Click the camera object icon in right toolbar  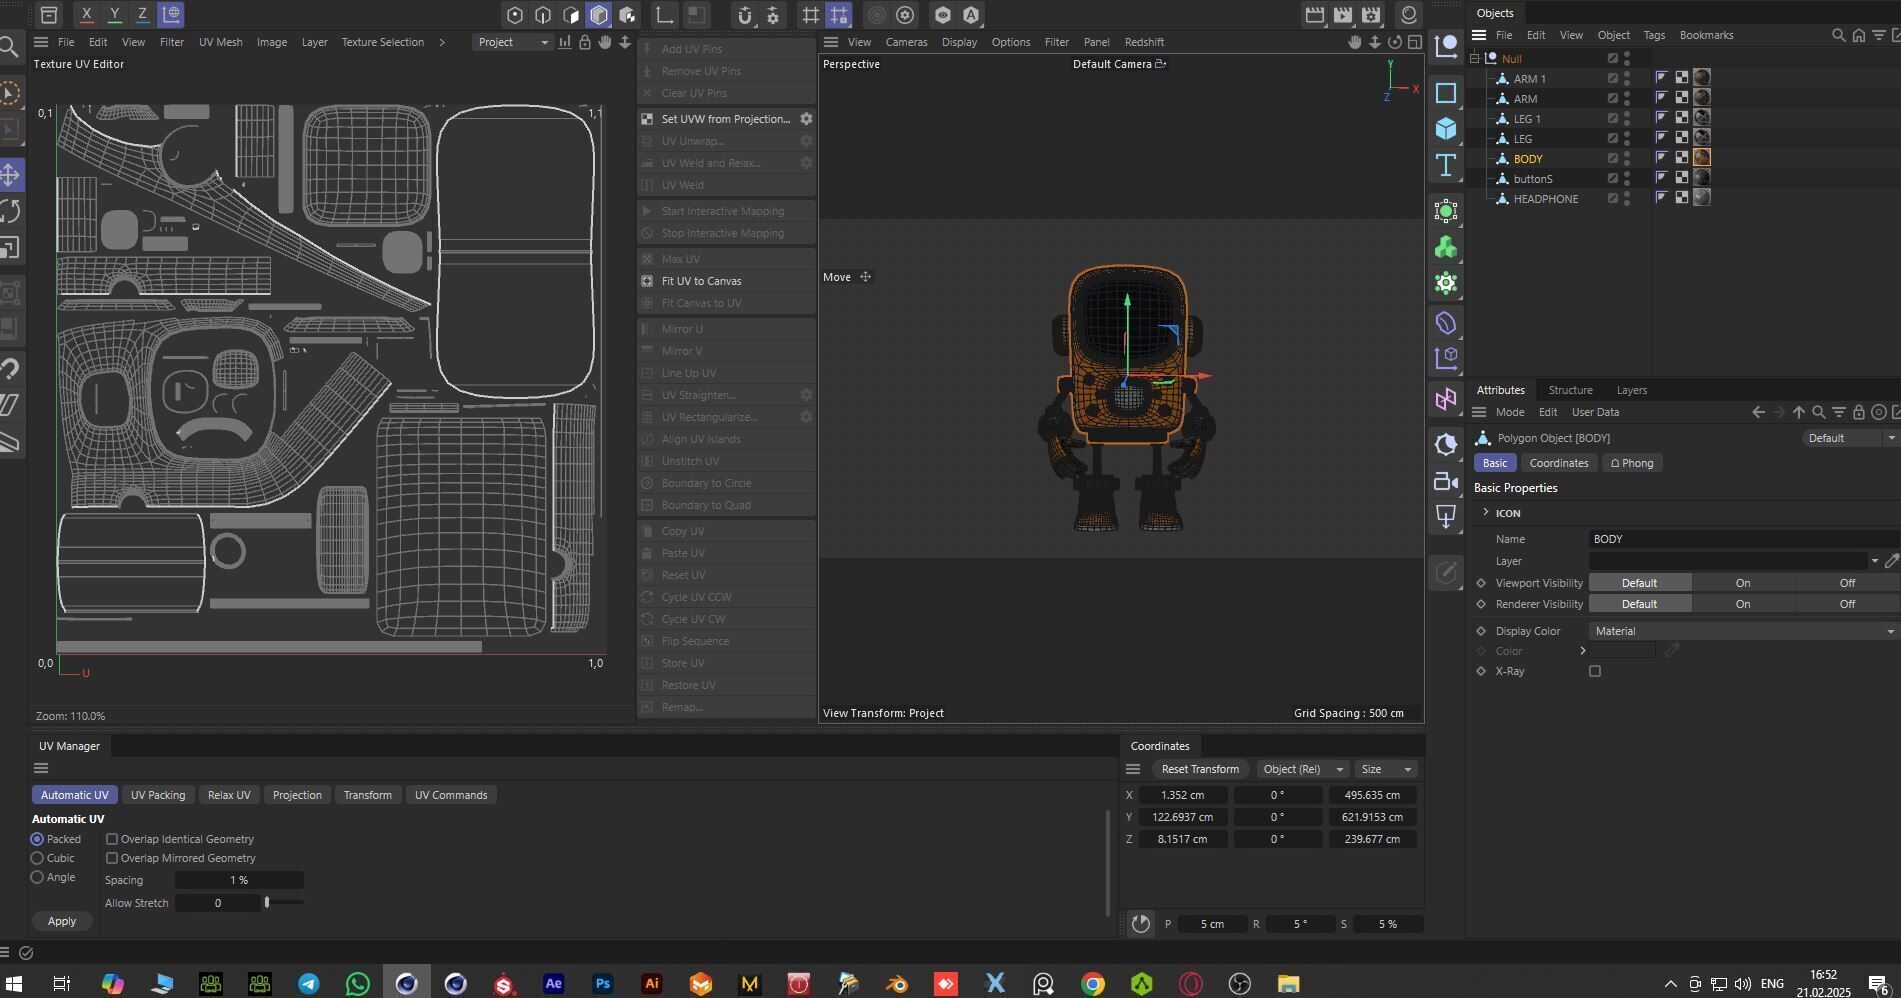(1445, 481)
